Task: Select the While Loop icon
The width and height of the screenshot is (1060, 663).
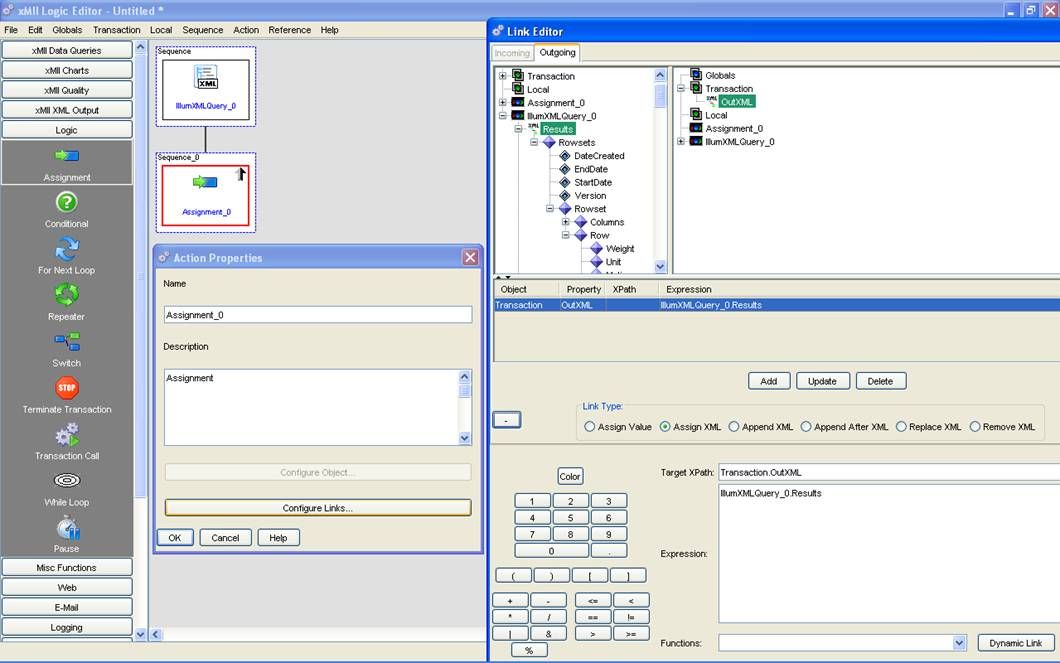Action: (x=67, y=481)
